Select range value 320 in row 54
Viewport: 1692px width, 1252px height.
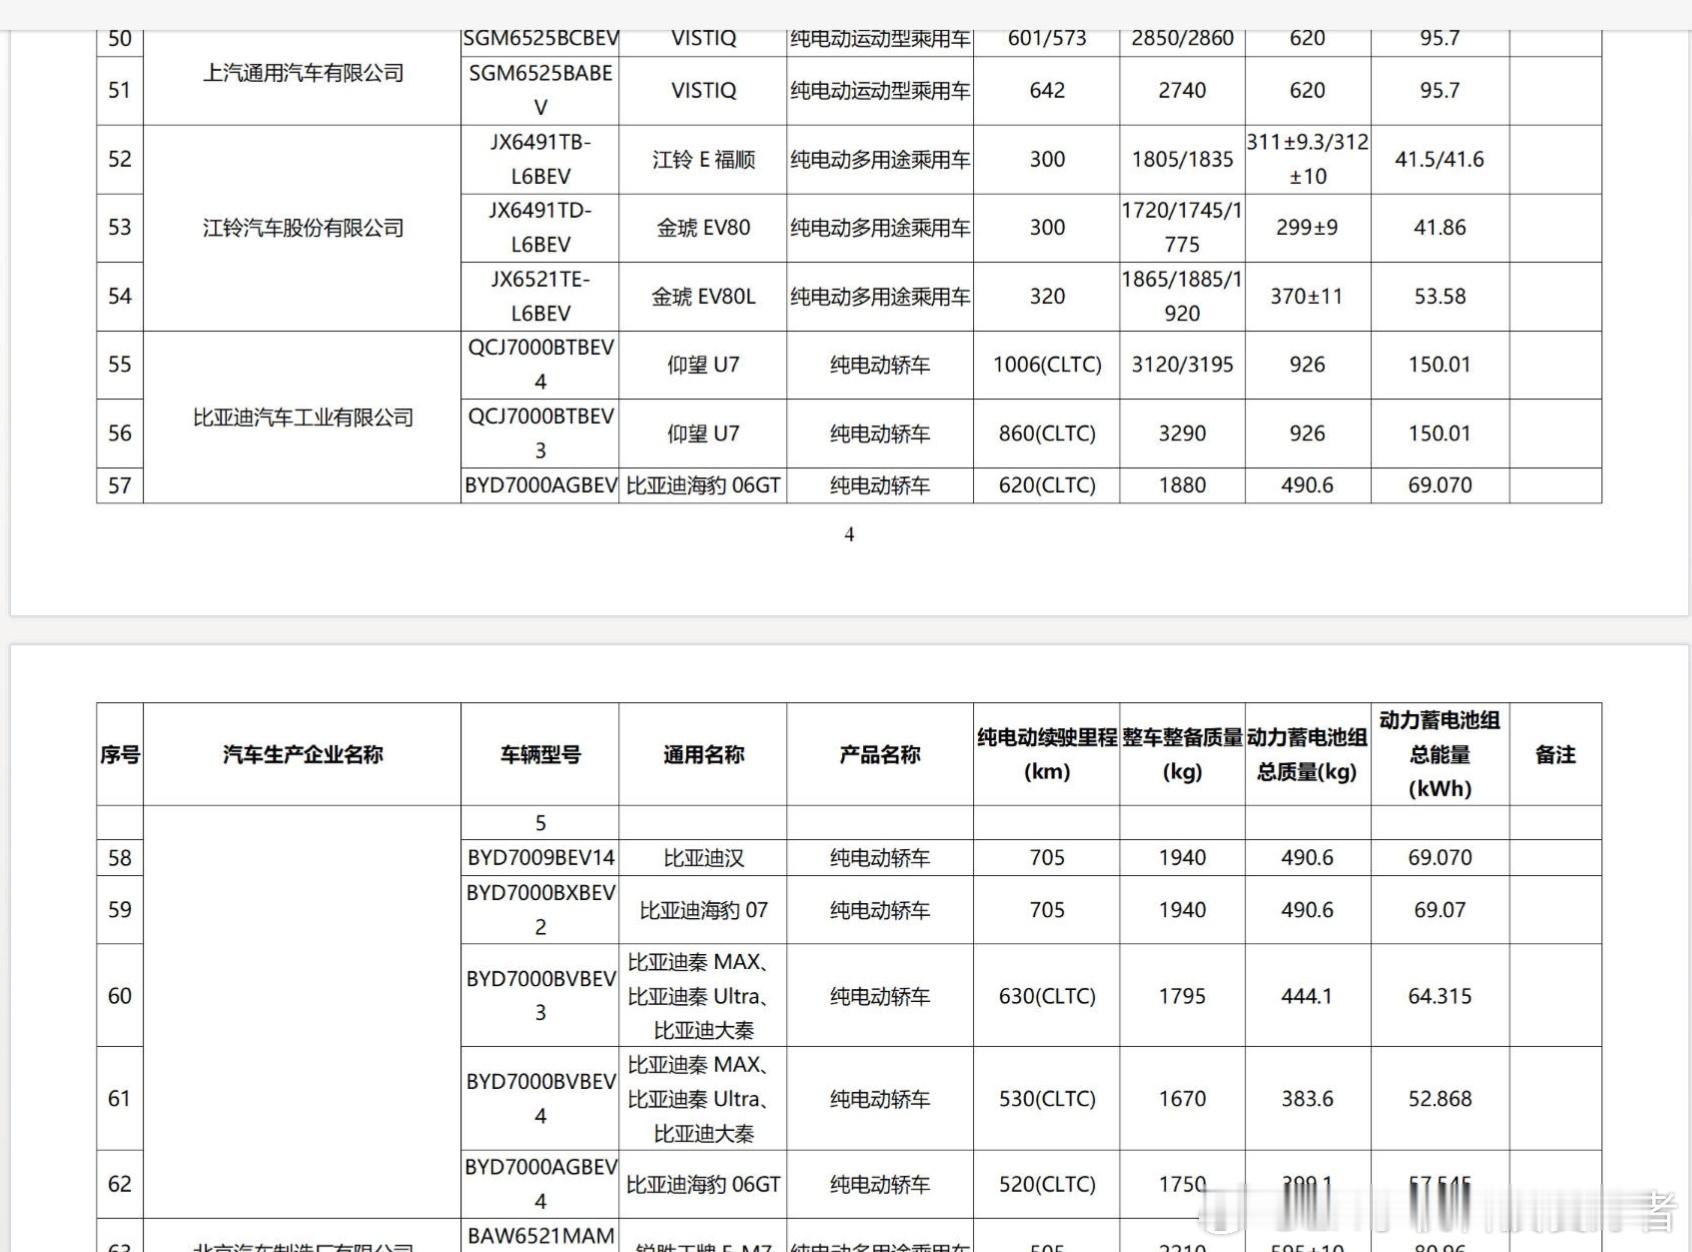1047,296
